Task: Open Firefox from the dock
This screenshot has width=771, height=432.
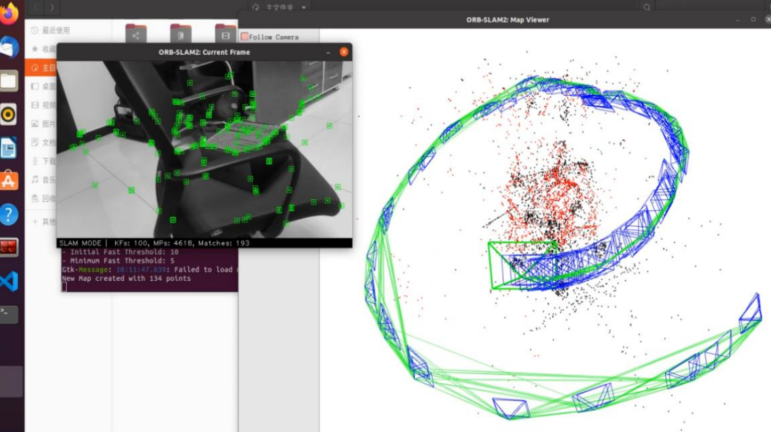Action: point(9,13)
